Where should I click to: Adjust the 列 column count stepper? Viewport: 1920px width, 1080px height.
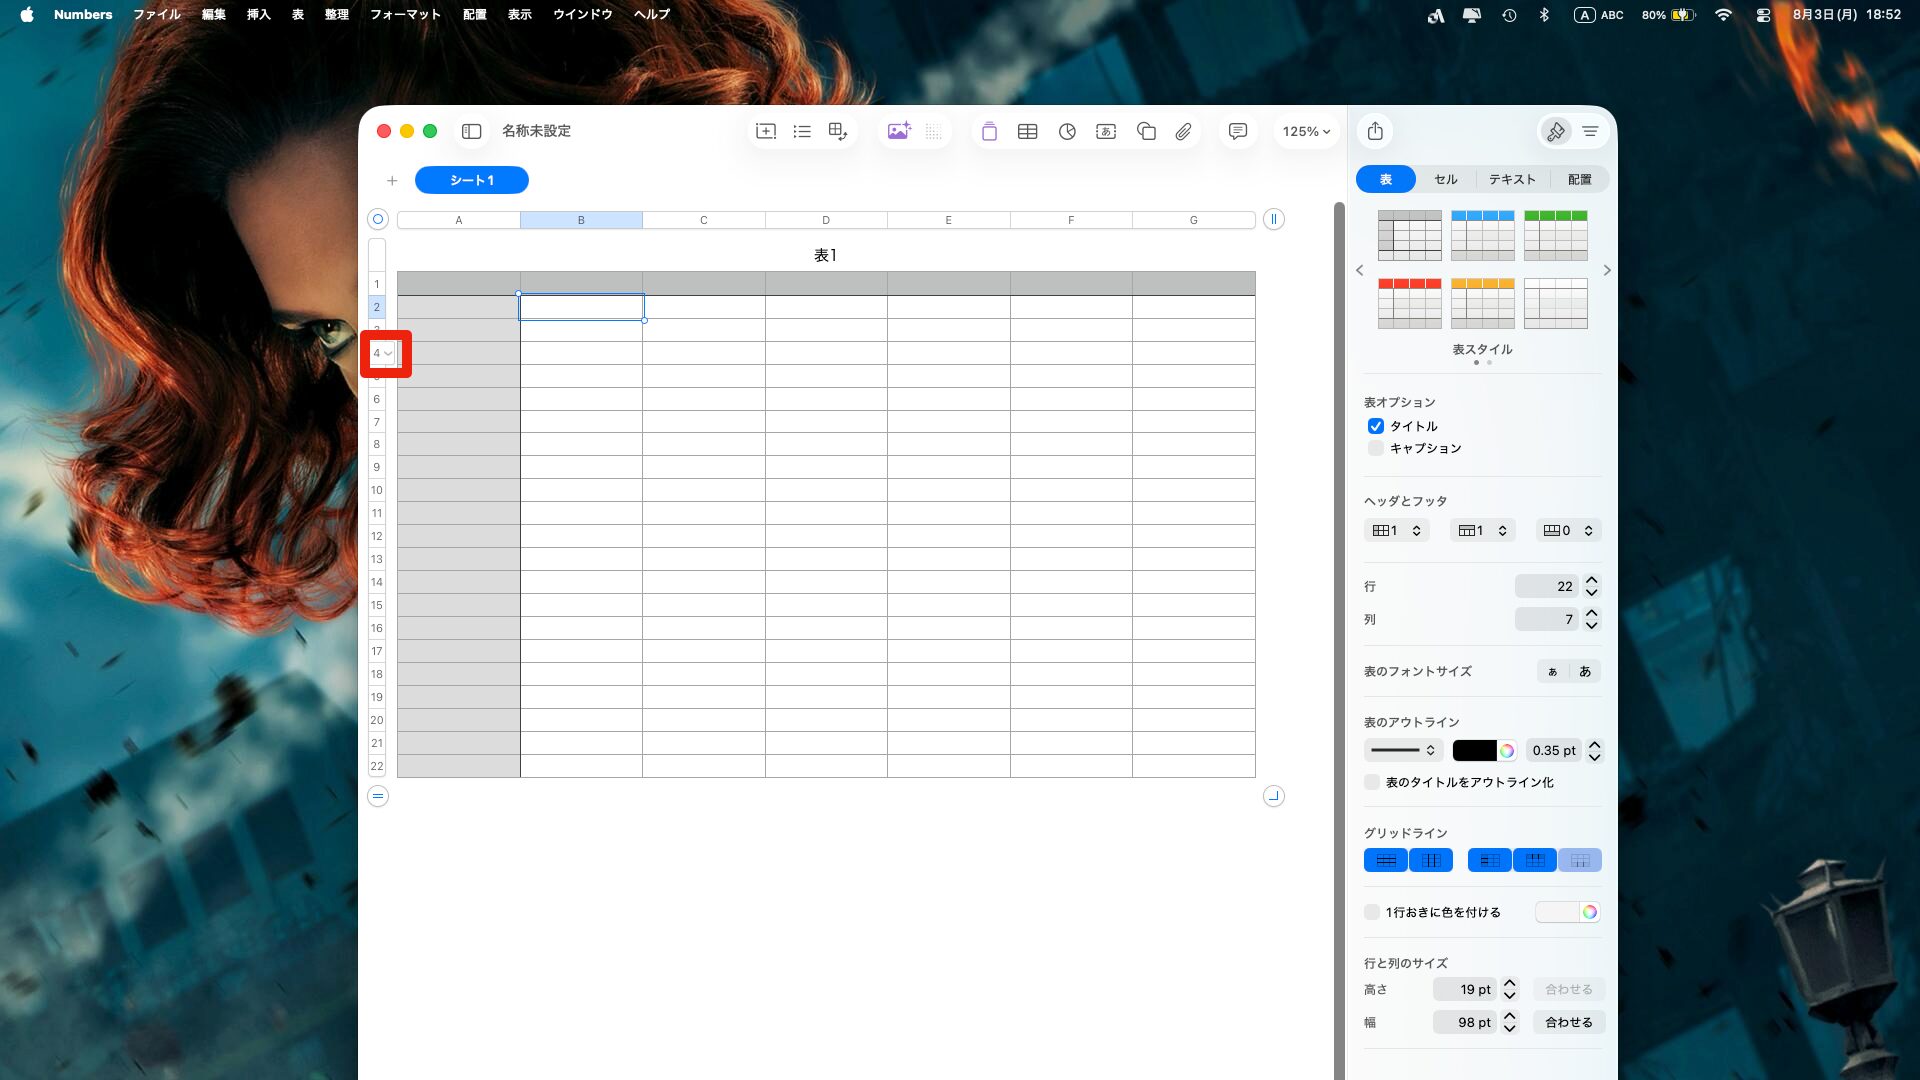pos(1592,619)
